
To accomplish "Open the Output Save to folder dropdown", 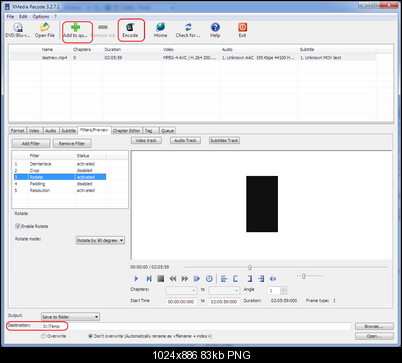I will [x=70, y=317].
